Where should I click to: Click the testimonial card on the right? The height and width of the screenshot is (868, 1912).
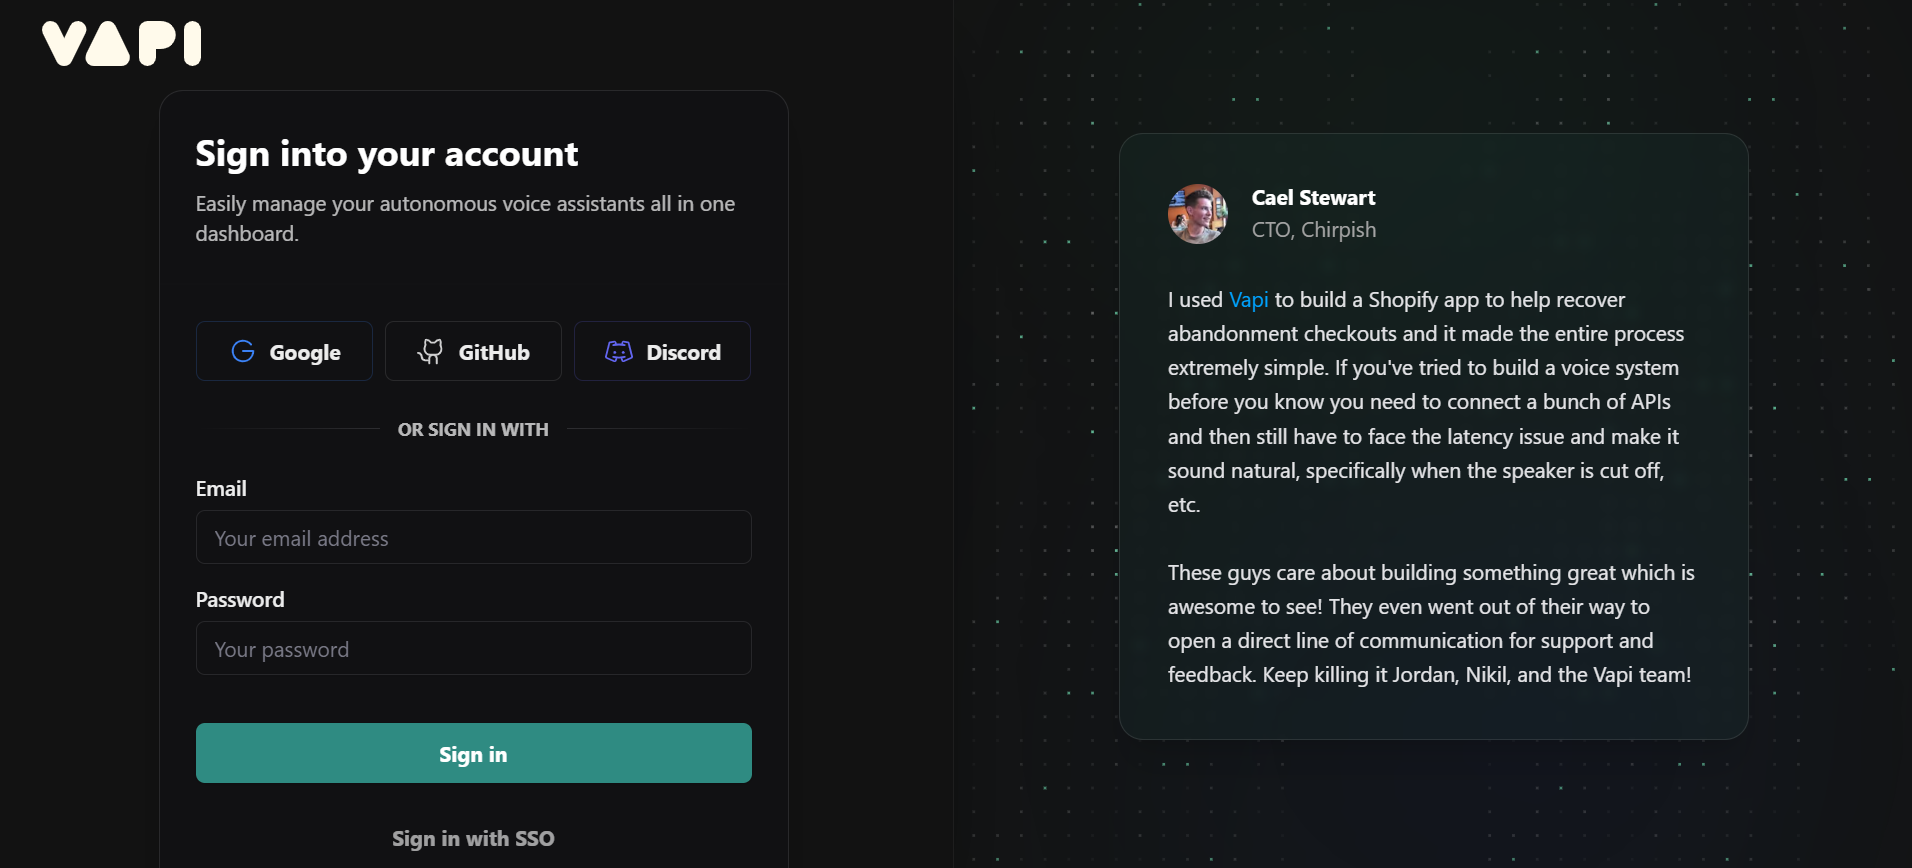[x=1433, y=435]
